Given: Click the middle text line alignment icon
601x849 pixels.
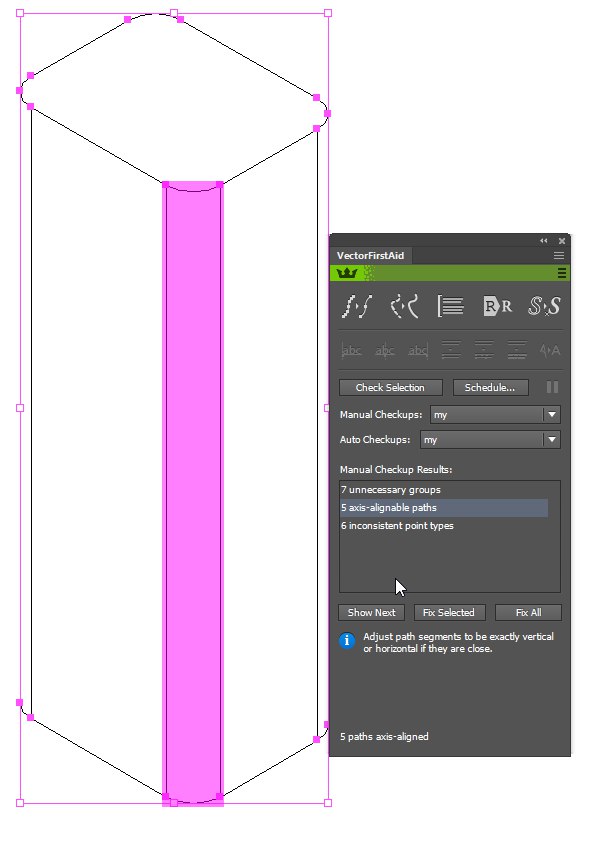Looking at the screenshot, I should (x=484, y=350).
